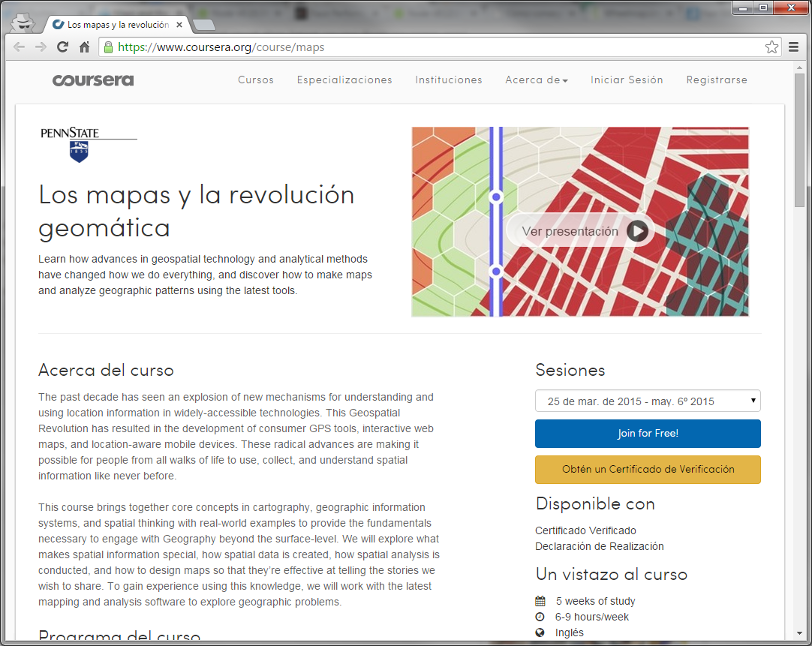This screenshot has width=812, height=646.
Task: Open the Cursos menu item
Action: [256, 80]
